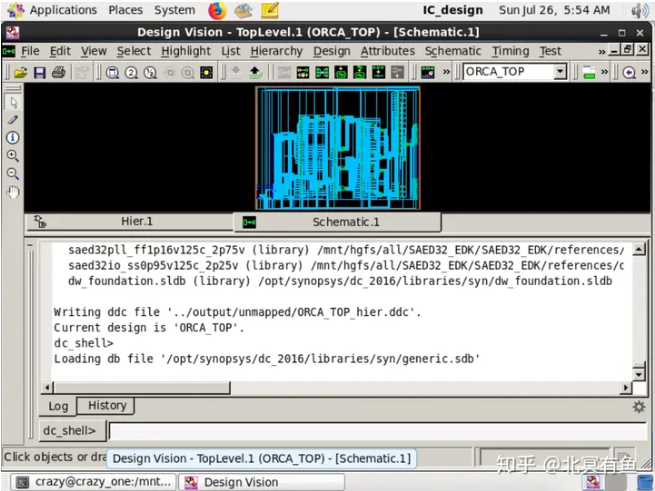655x491 pixels.
Task: Open the Hierarchy menu
Action: (x=277, y=51)
